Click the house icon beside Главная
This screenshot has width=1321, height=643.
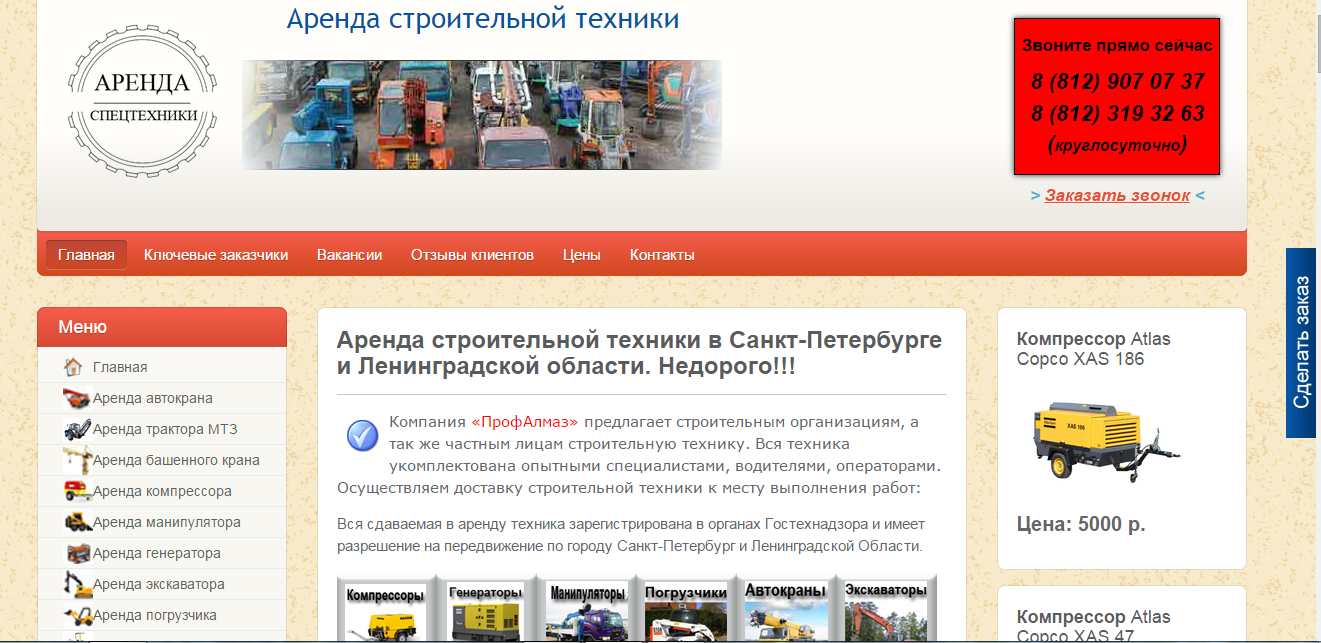click(x=73, y=367)
